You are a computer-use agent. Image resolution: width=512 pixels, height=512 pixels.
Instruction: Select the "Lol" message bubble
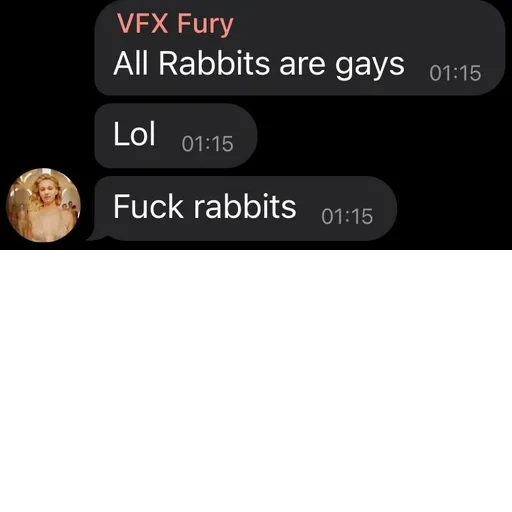[176, 136]
